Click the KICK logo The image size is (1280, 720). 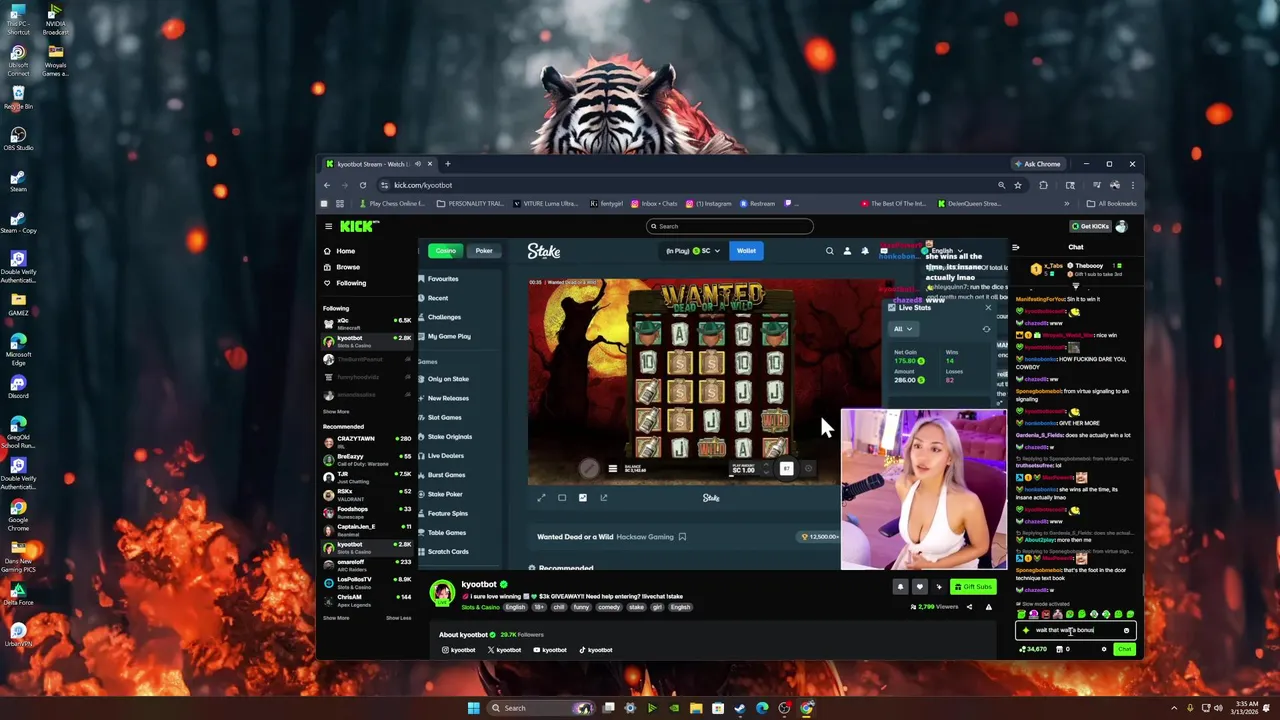[x=359, y=227]
